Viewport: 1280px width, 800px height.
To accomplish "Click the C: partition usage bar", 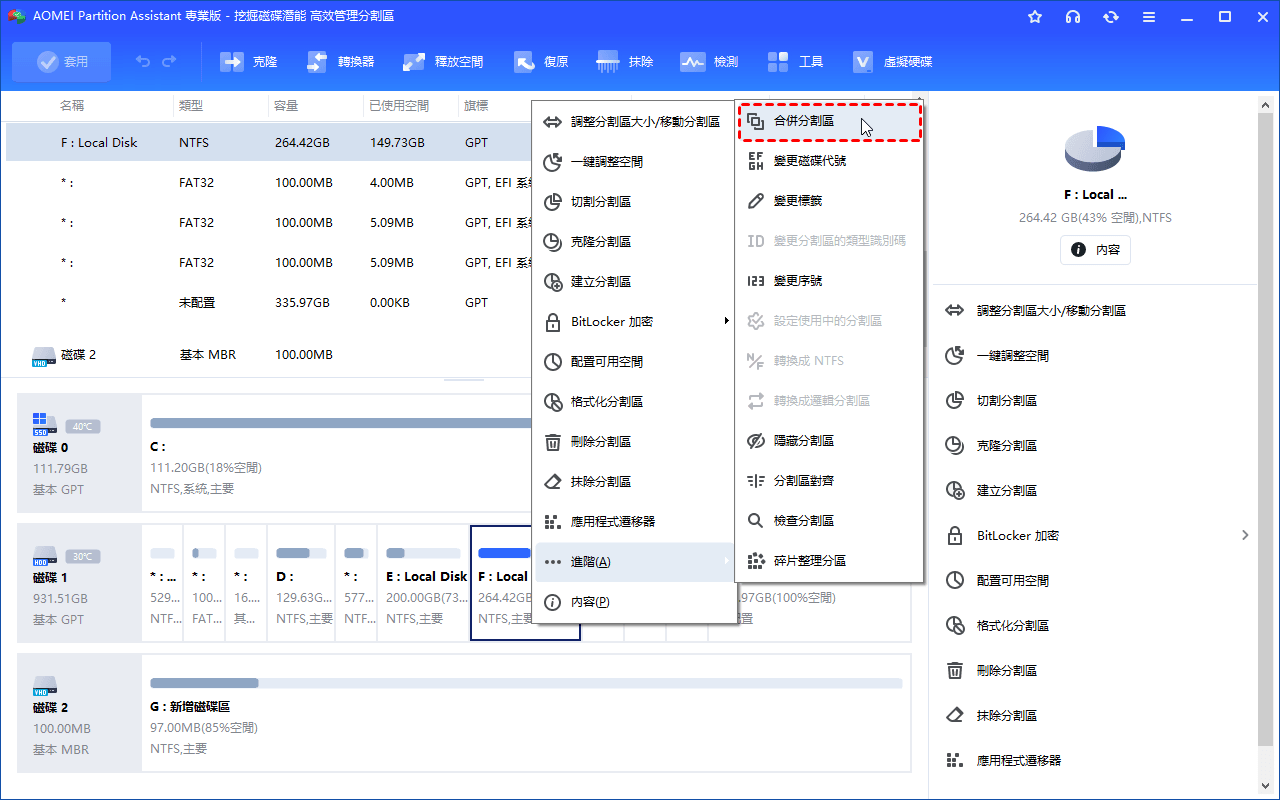I will coord(340,423).
